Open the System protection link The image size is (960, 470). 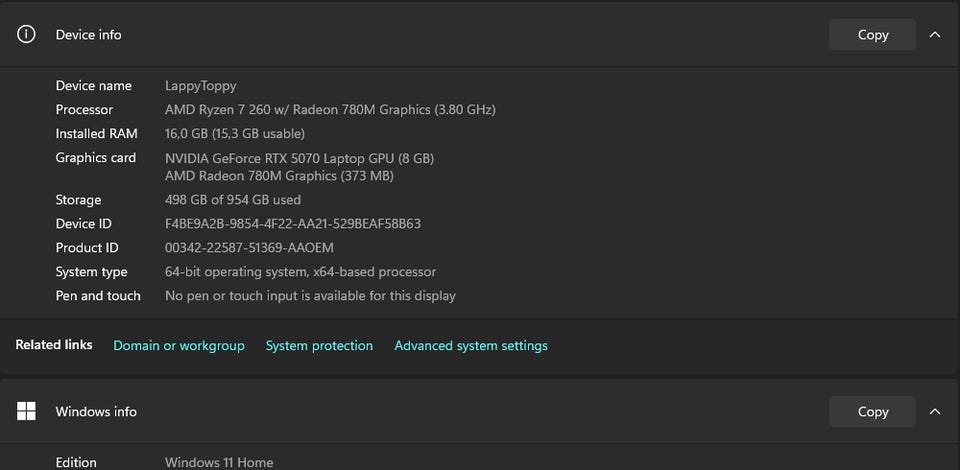coord(319,346)
